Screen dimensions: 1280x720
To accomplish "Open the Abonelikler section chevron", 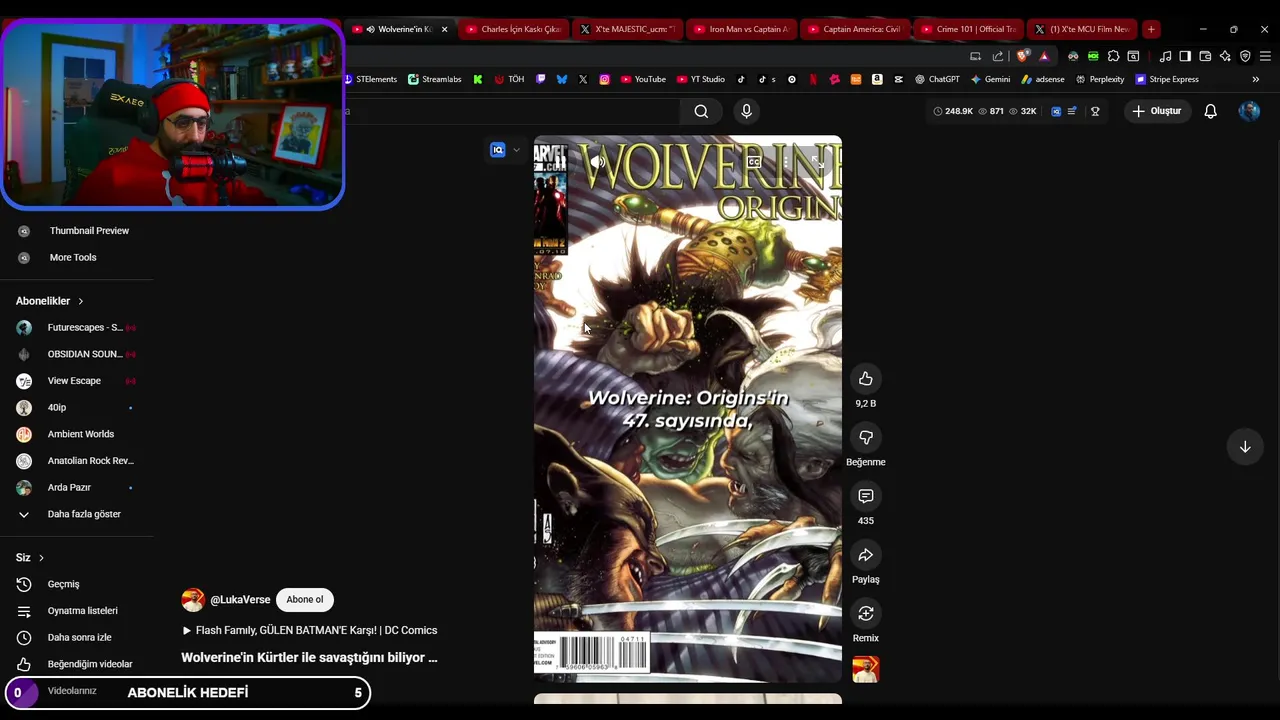I will pos(81,301).
